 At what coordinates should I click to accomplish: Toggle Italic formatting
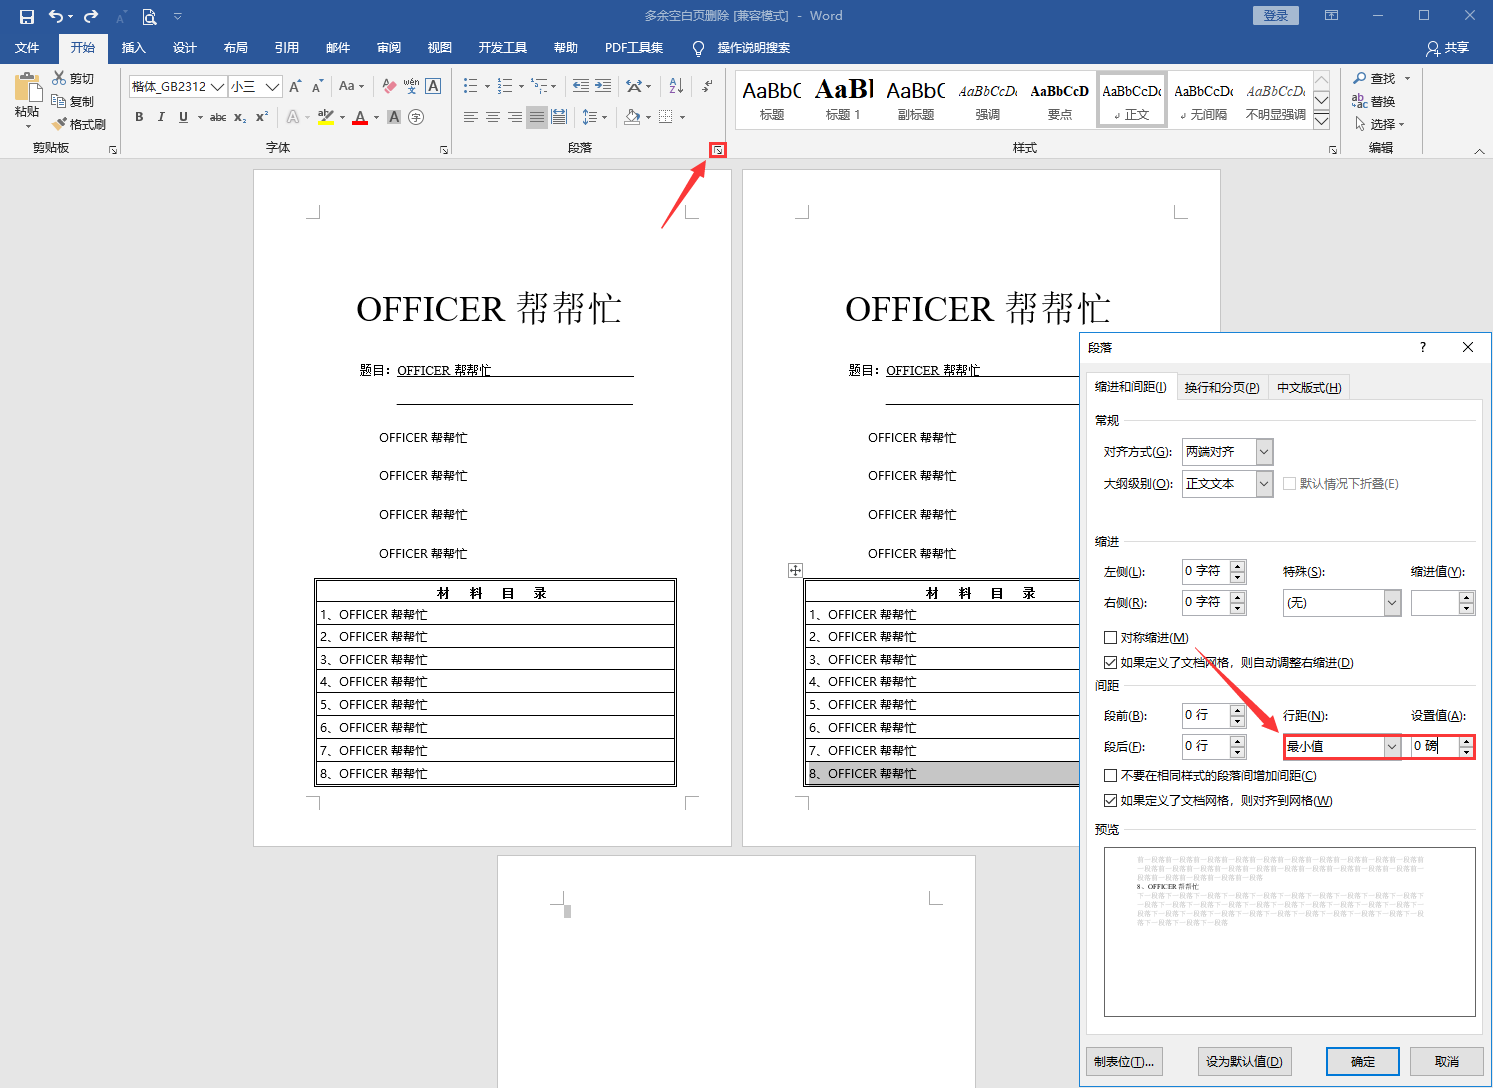point(161,117)
